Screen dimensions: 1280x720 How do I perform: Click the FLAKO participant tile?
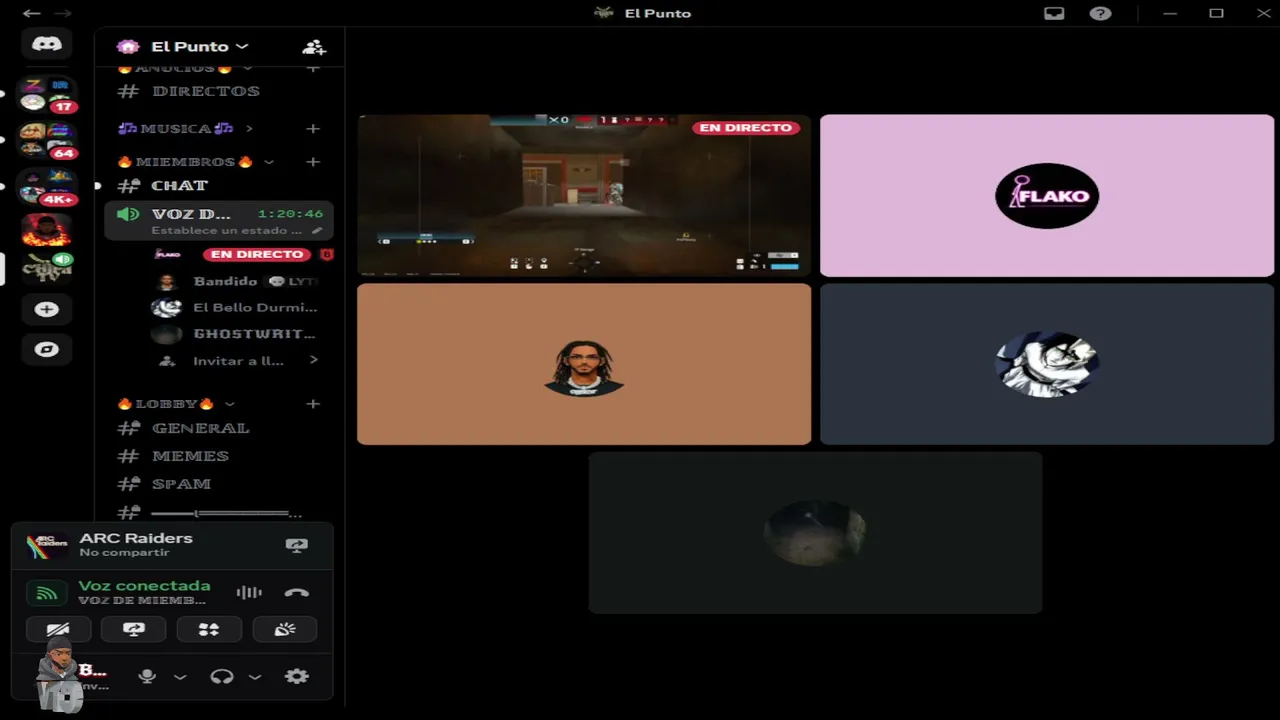(x=1047, y=195)
